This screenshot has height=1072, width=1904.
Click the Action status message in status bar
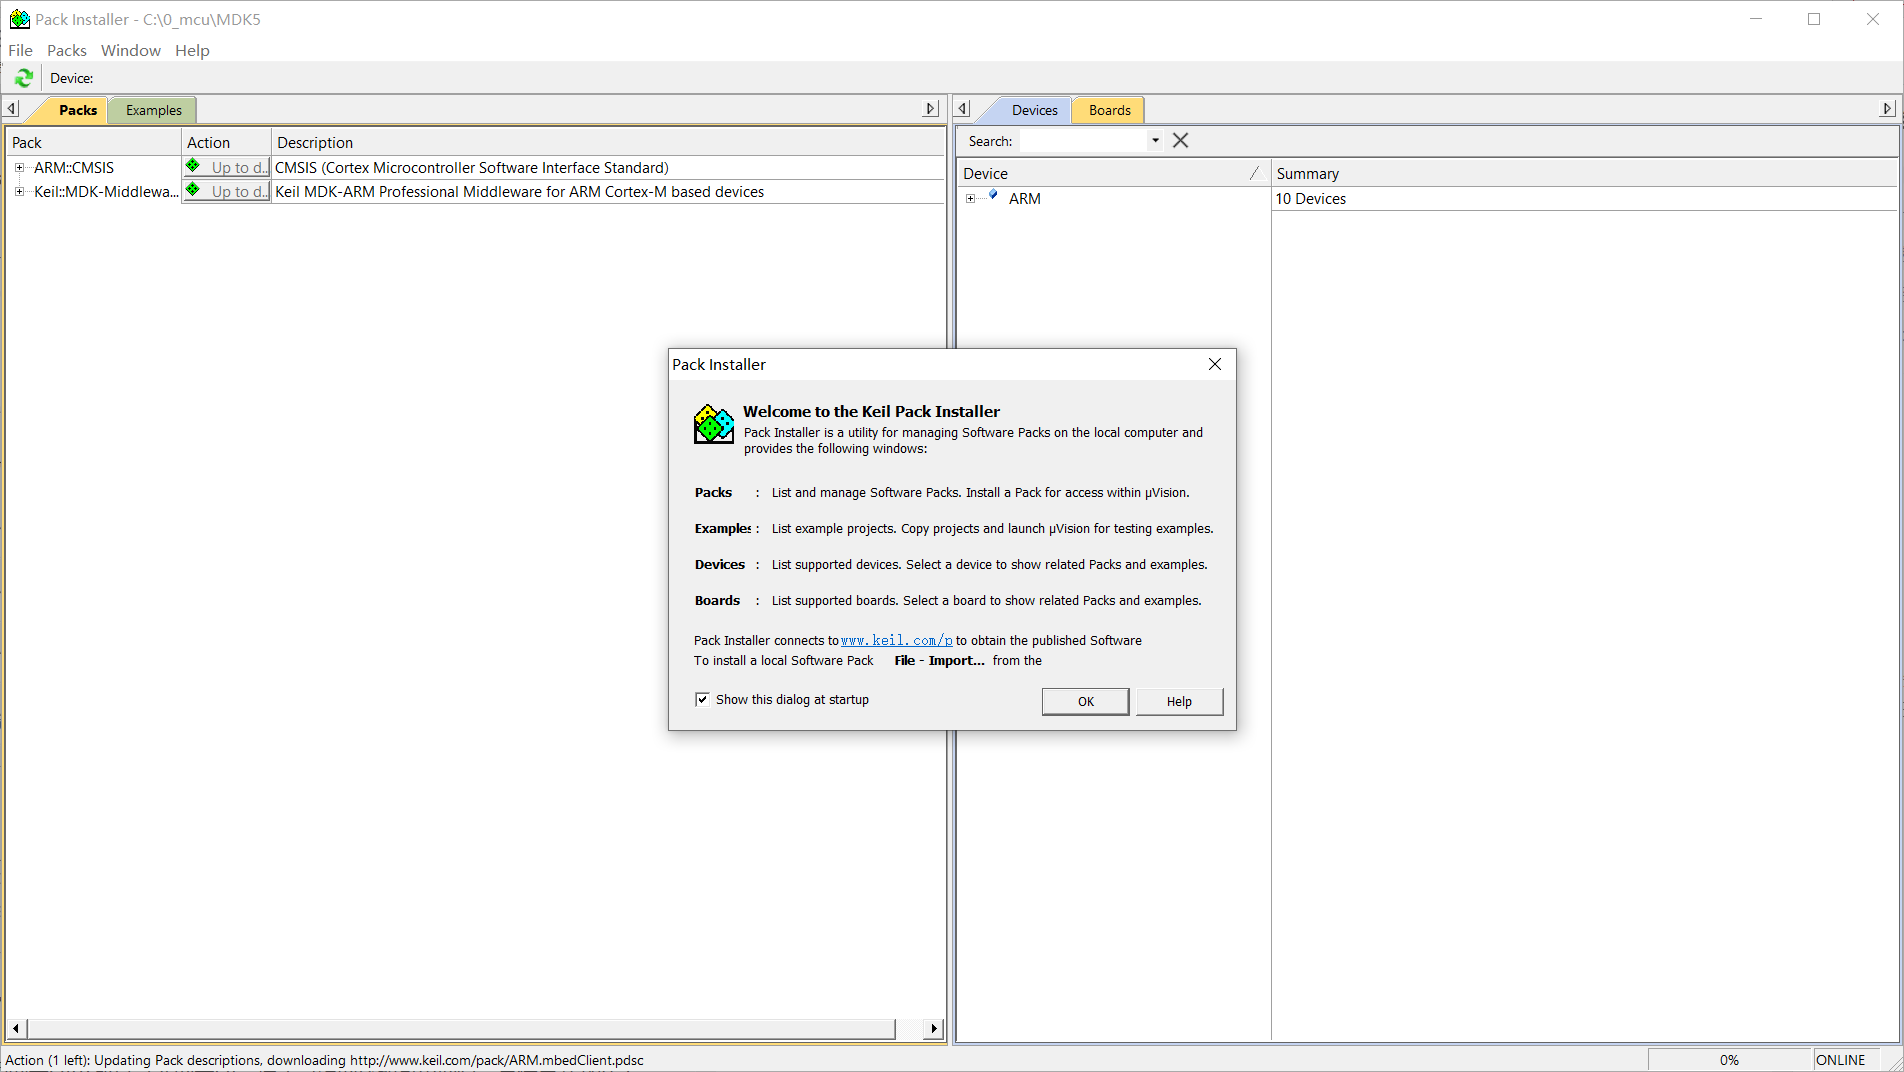(324, 1060)
